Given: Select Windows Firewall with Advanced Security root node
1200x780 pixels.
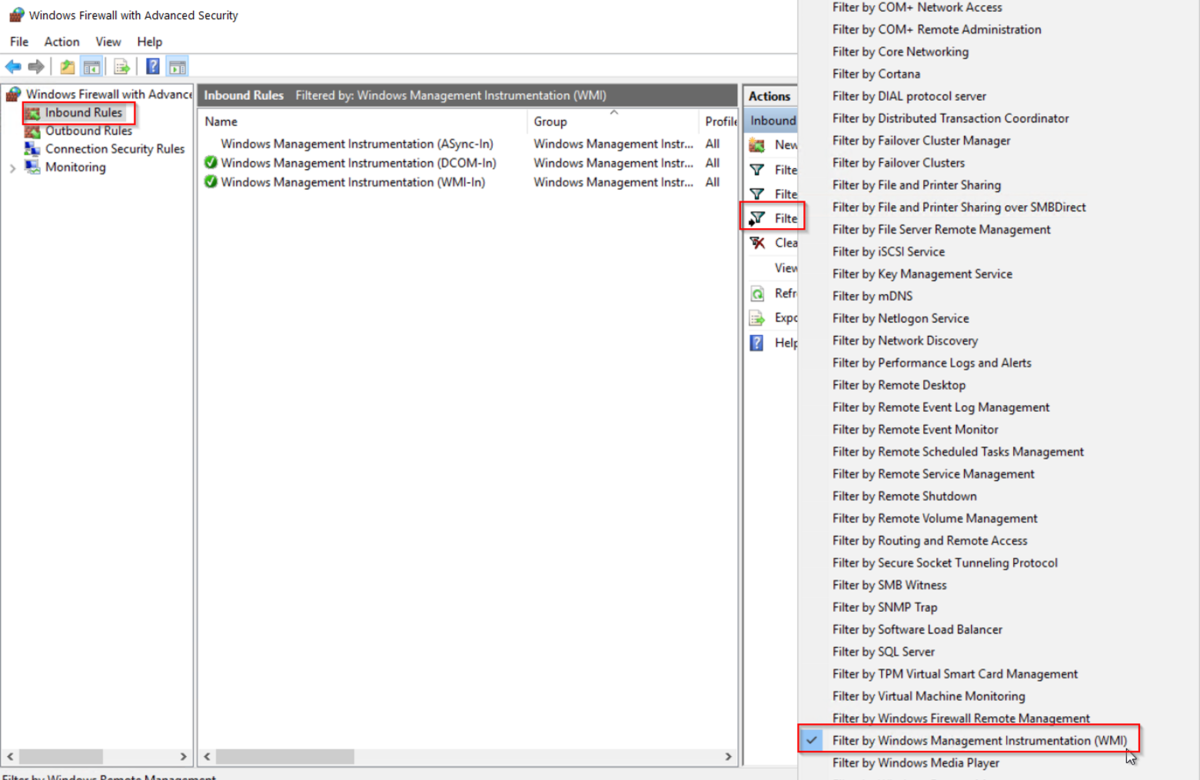Looking at the screenshot, I should 109,94.
